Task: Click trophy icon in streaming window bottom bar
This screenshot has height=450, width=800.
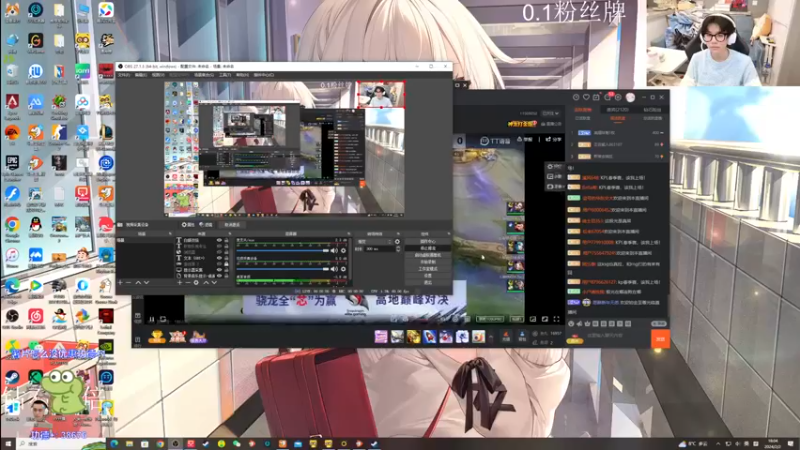Action: pyautogui.click(x=157, y=336)
